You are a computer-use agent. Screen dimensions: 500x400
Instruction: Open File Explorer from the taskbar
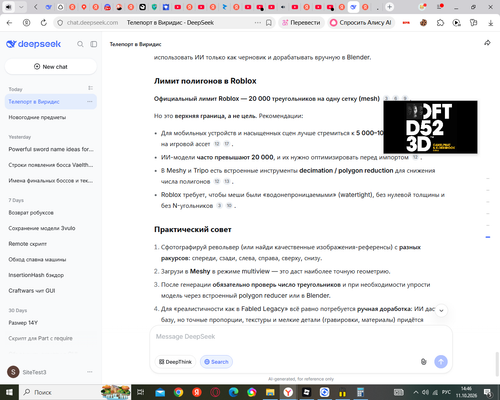[x=270, y=392]
